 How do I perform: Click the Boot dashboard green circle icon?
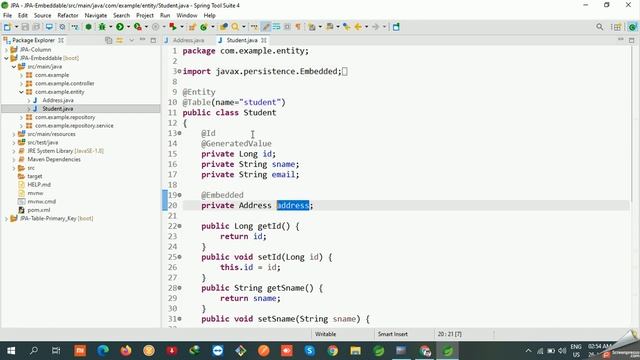pos(88,27)
